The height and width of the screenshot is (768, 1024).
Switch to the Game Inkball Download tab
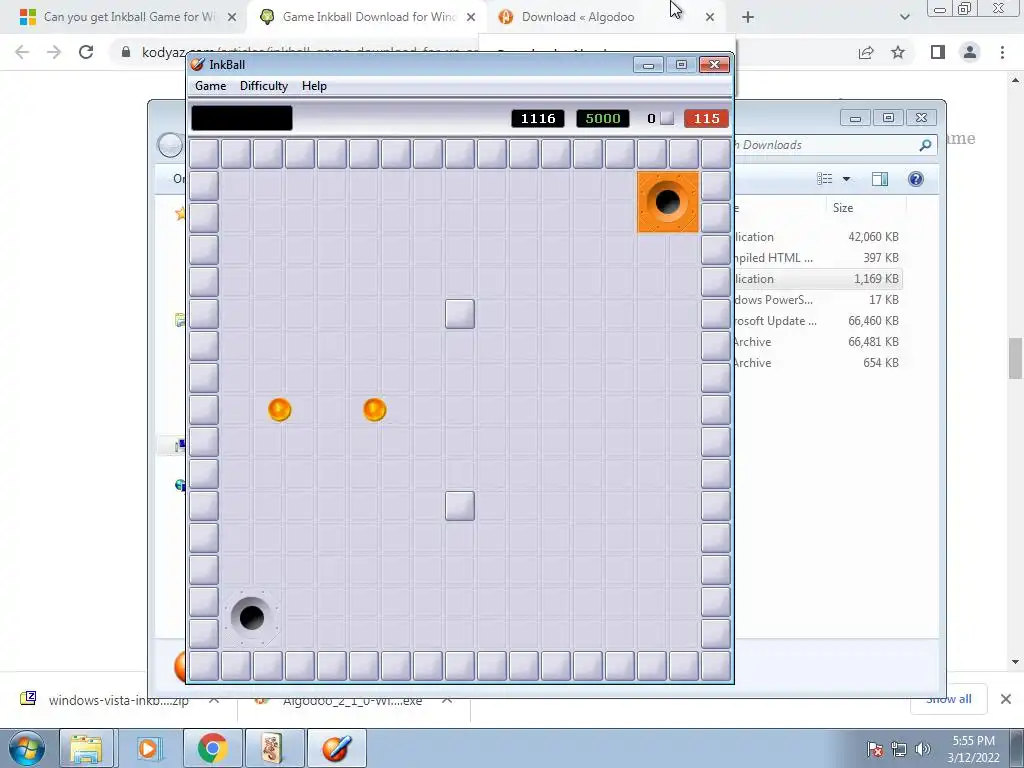pyautogui.click(x=366, y=17)
